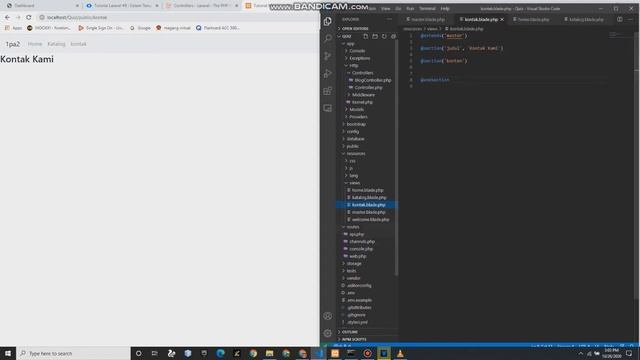Open the Help menu in VS Code
The height and width of the screenshot is (360, 640).
point(445,9)
